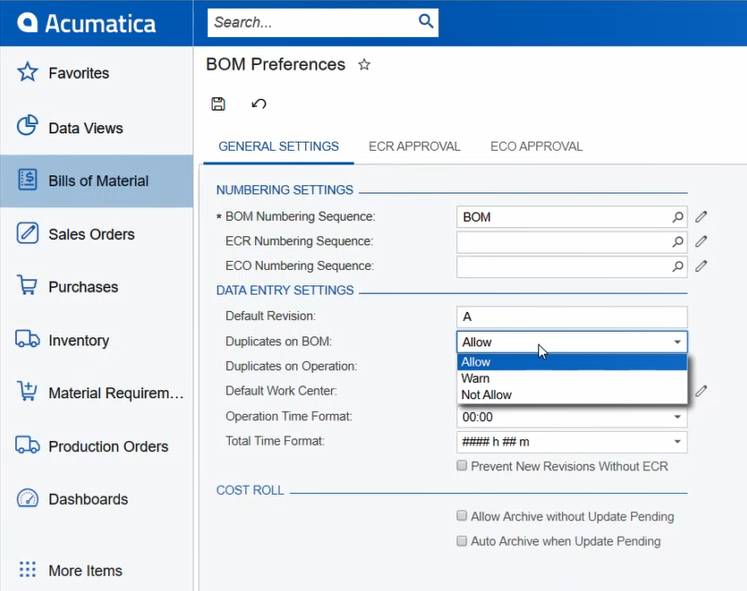This screenshot has width=747, height=591.
Task: Edit ECO Numbering Sequence pencil icon
Action: (701, 266)
